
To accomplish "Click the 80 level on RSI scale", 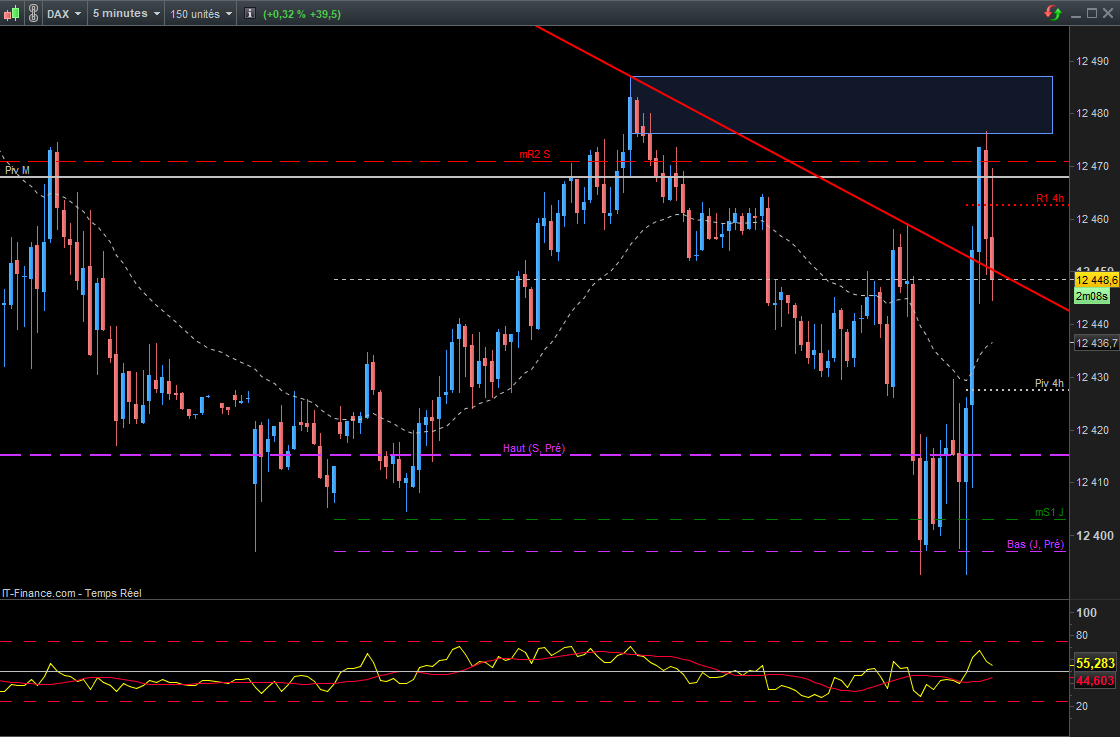I will click(x=1082, y=636).
